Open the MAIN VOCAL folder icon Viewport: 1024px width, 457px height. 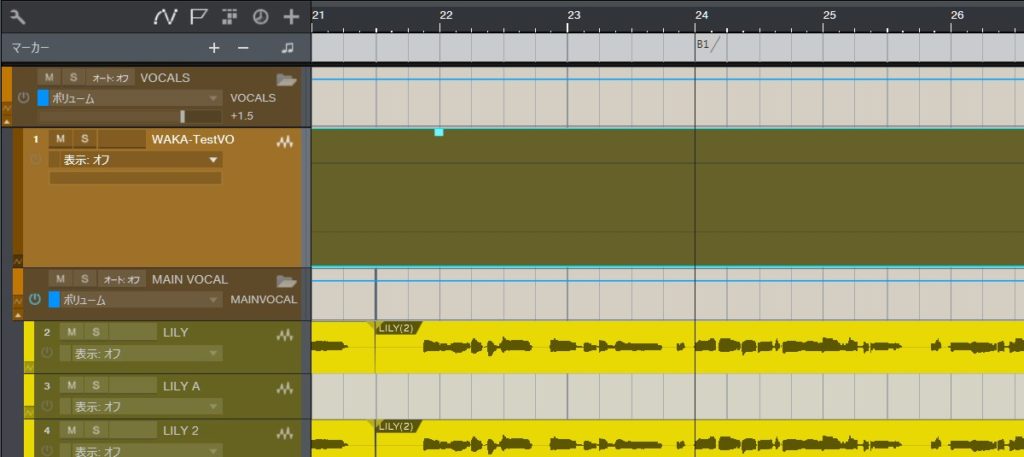(x=286, y=281)
